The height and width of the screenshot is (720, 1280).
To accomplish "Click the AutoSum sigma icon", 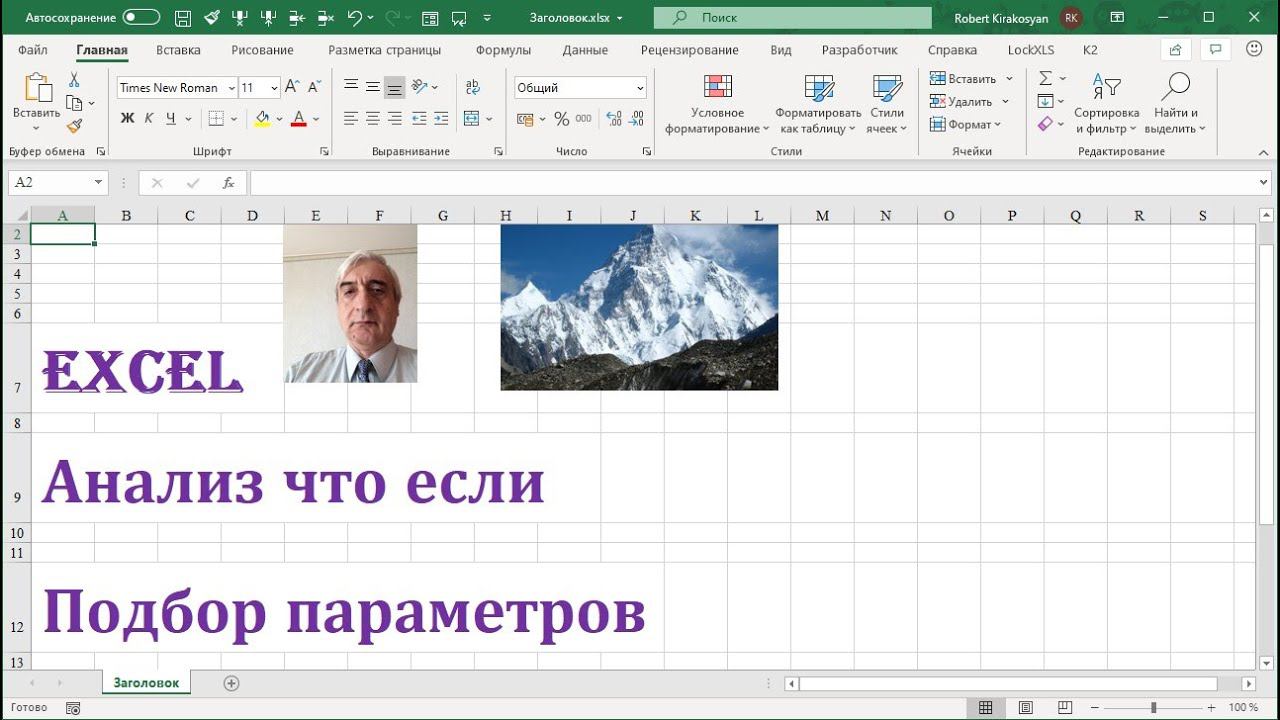I will [1045, 78].
